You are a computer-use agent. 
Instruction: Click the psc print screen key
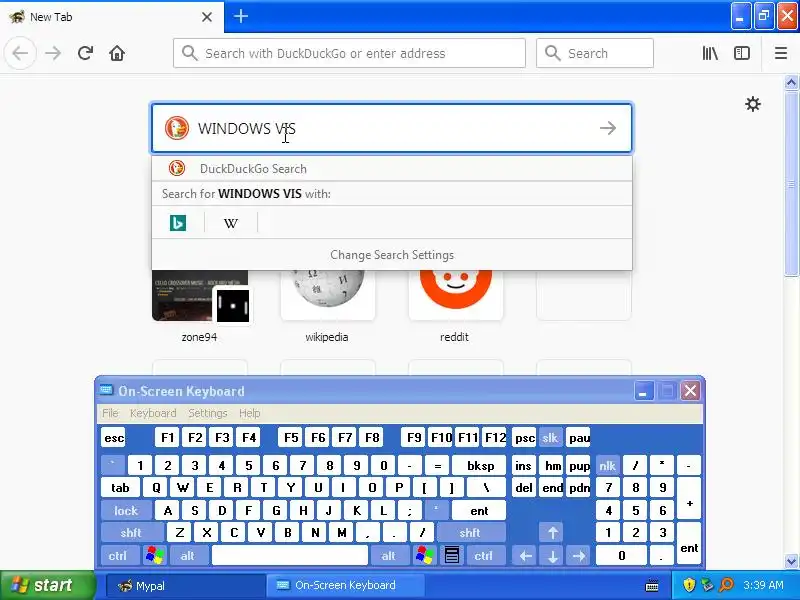coord(524,438)
